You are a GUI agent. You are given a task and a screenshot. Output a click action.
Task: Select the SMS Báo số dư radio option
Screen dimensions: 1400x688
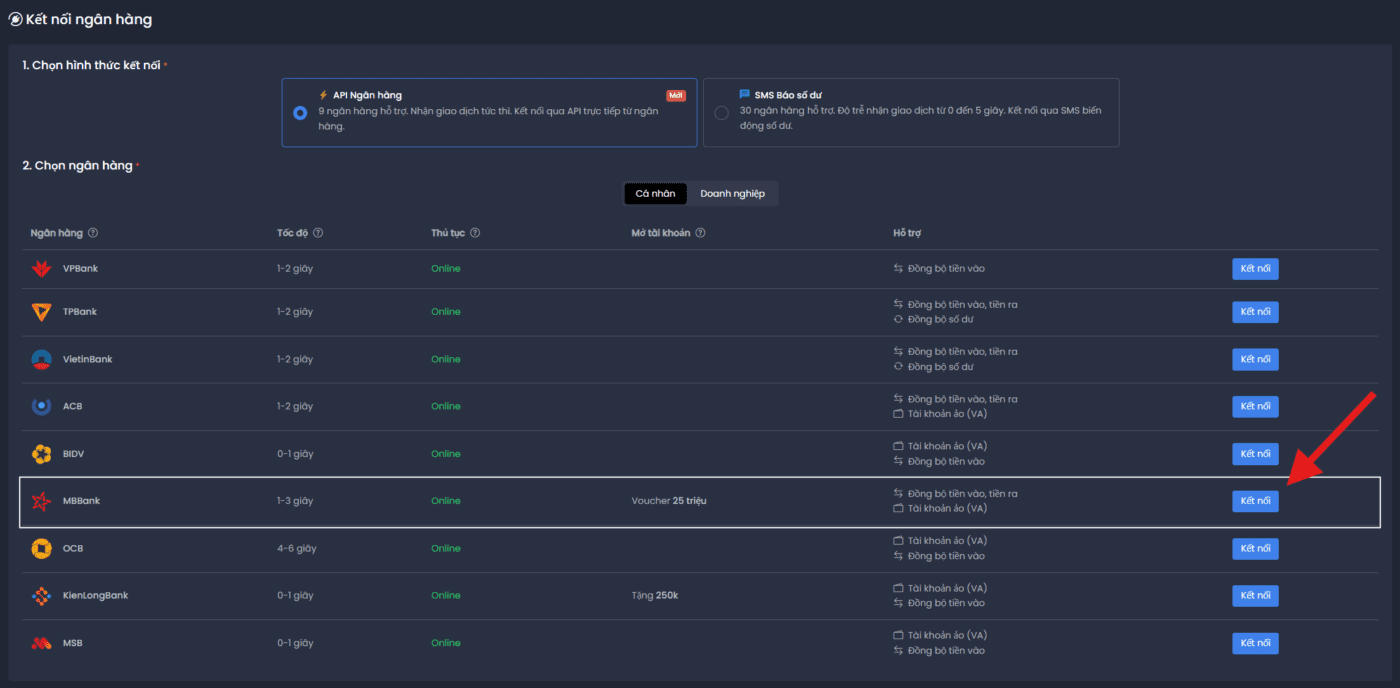point(721,113)
